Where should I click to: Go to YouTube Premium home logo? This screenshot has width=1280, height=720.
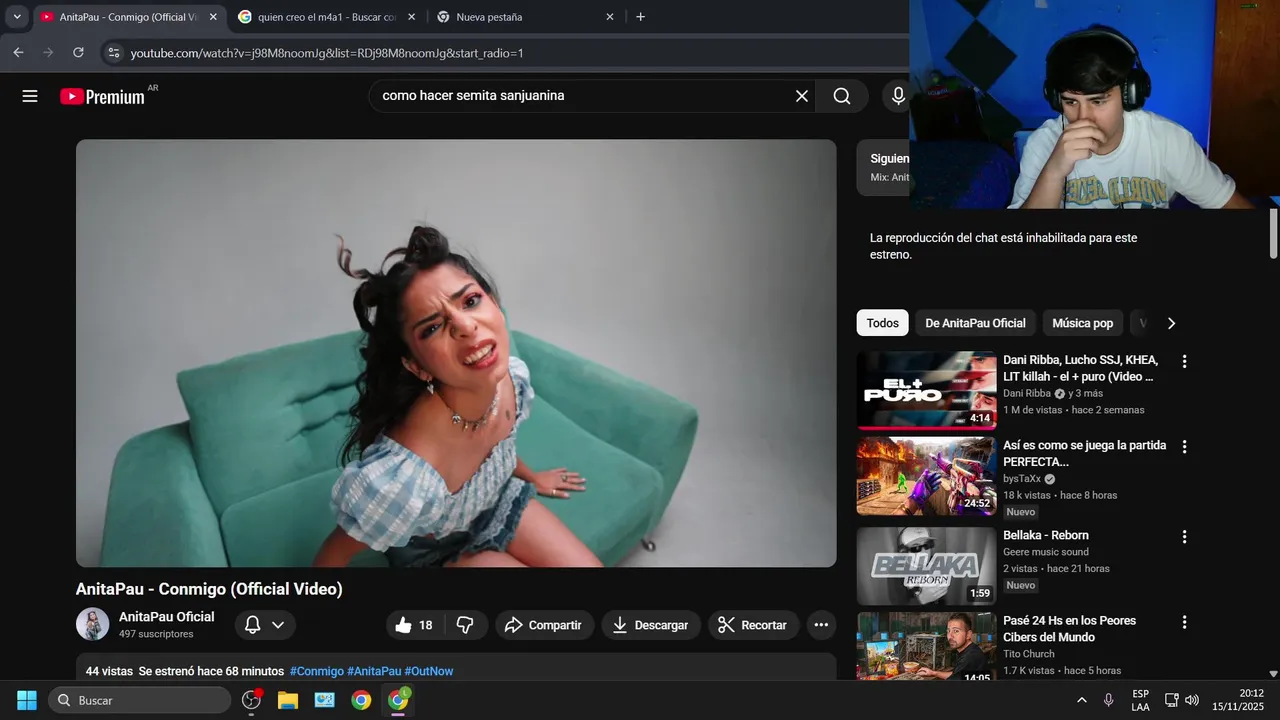[x=102, y=96]
